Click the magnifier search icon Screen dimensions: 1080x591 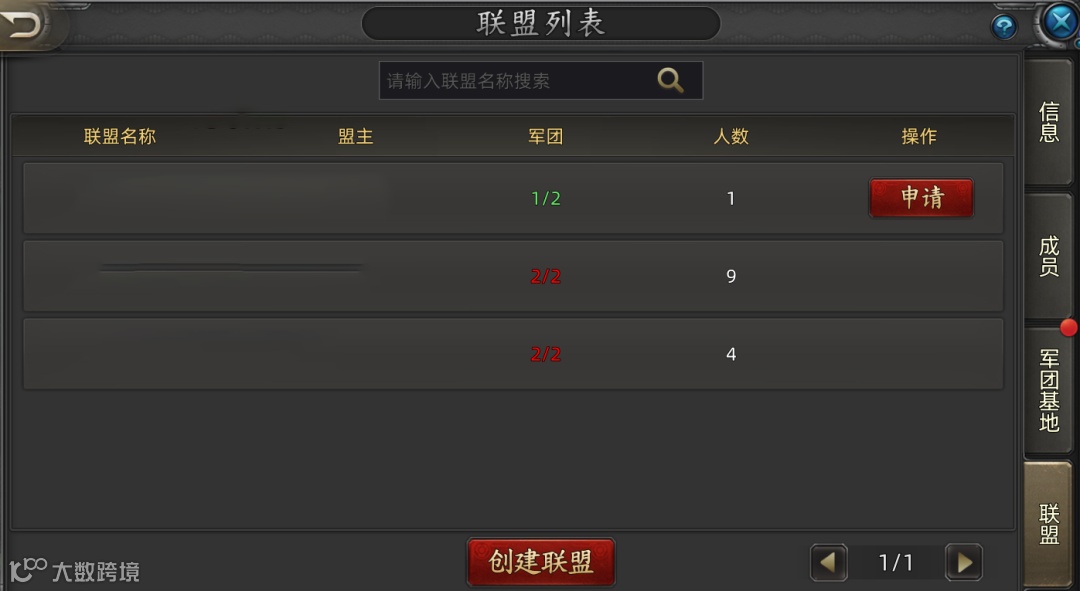pos(669,81)
